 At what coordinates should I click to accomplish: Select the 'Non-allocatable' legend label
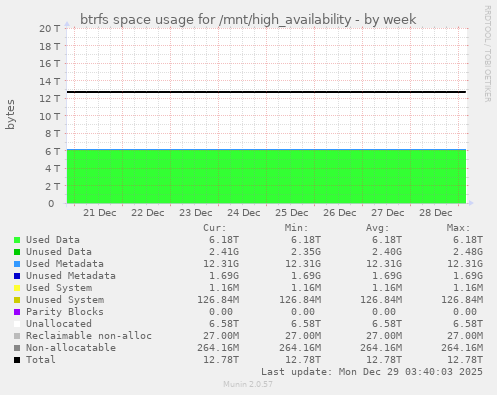pos(71,348)
